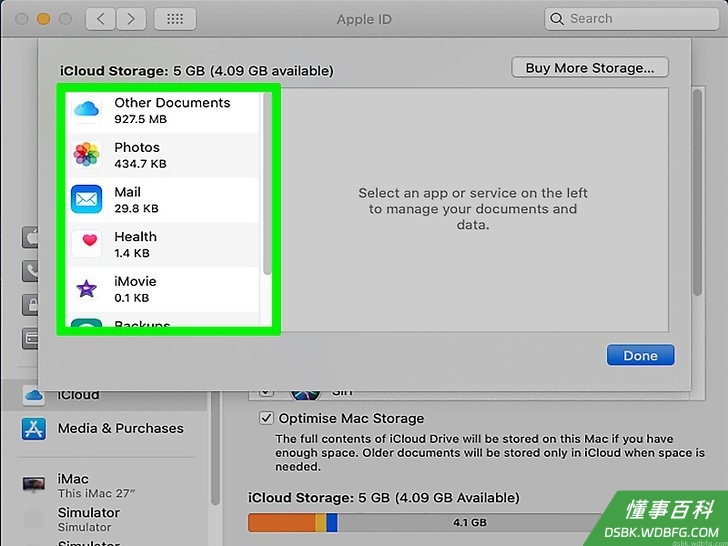Show all preferences grid button
Viewport: 728px width, 546px height.
[175, 19]
